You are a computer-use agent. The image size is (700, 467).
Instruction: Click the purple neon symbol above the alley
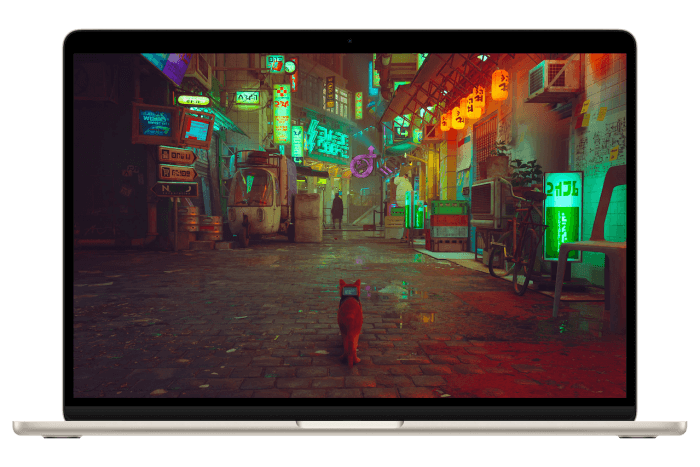point(363,163)
